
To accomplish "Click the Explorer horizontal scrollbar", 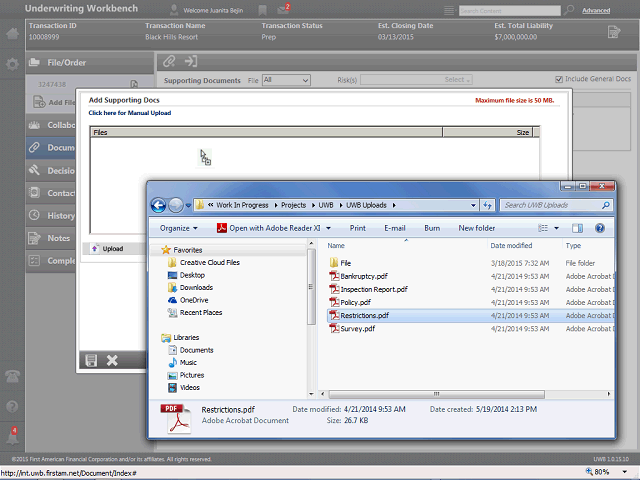I will pyautogui.click(x=436, y=394).
